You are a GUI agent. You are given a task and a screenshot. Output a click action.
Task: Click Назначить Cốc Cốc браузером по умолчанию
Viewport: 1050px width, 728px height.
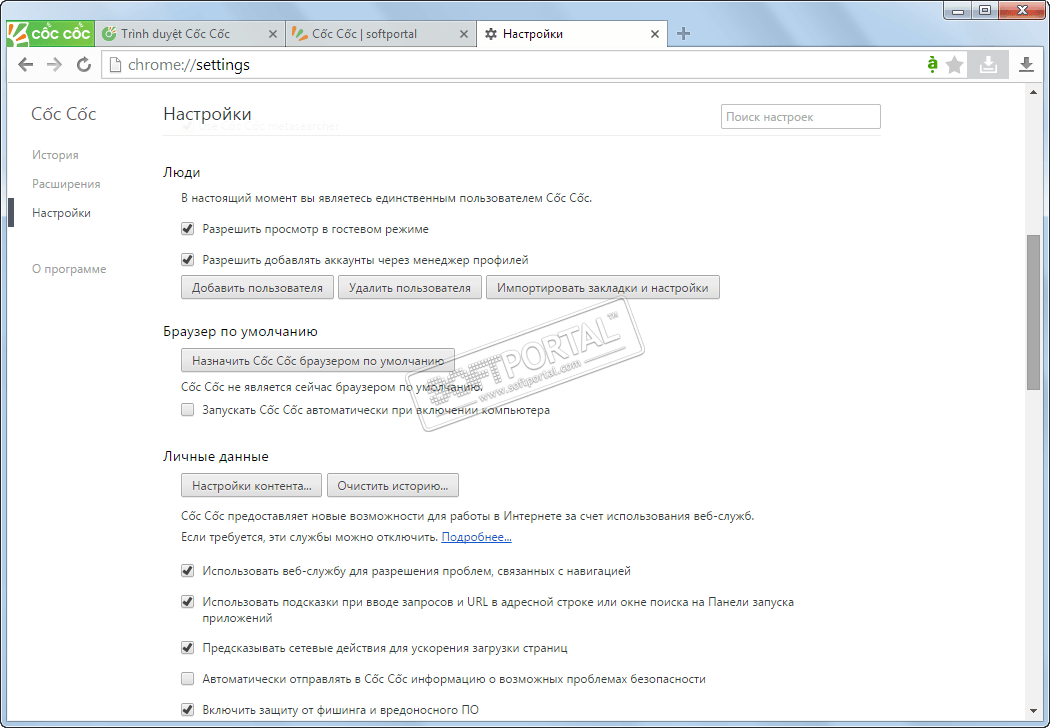318,360
